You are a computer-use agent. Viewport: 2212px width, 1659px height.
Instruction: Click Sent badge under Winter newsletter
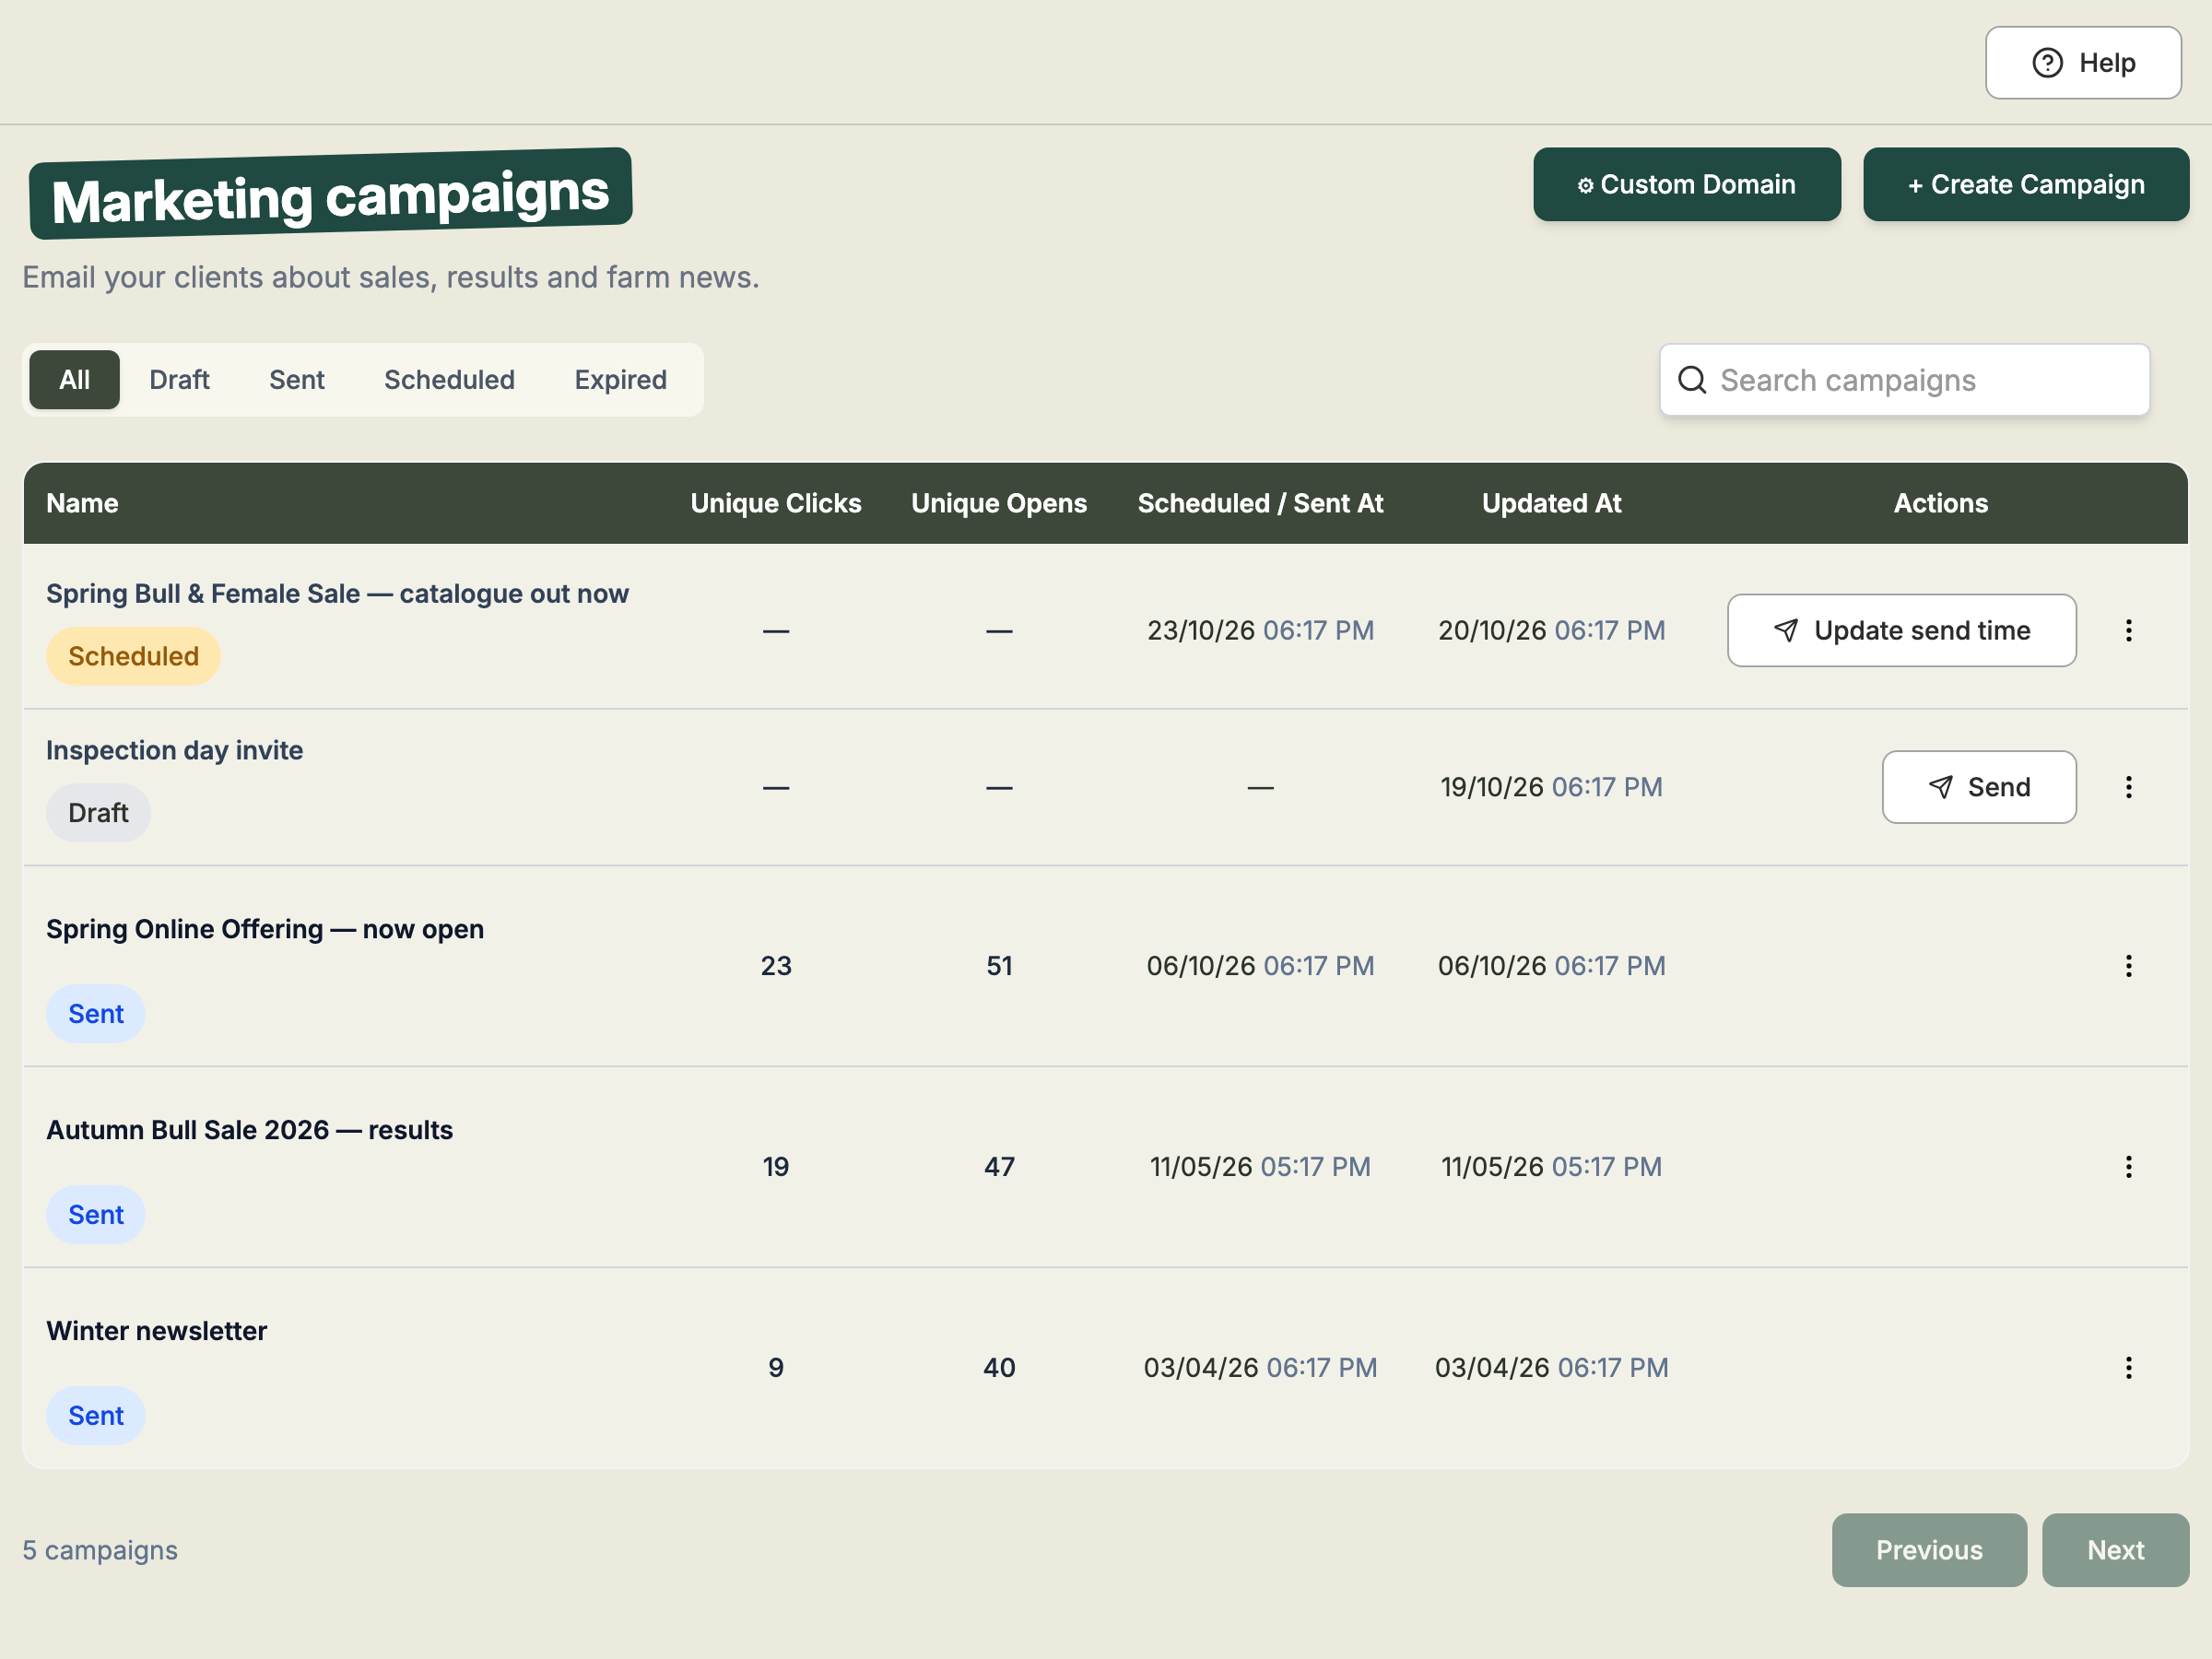click(x=95, y=1416)
